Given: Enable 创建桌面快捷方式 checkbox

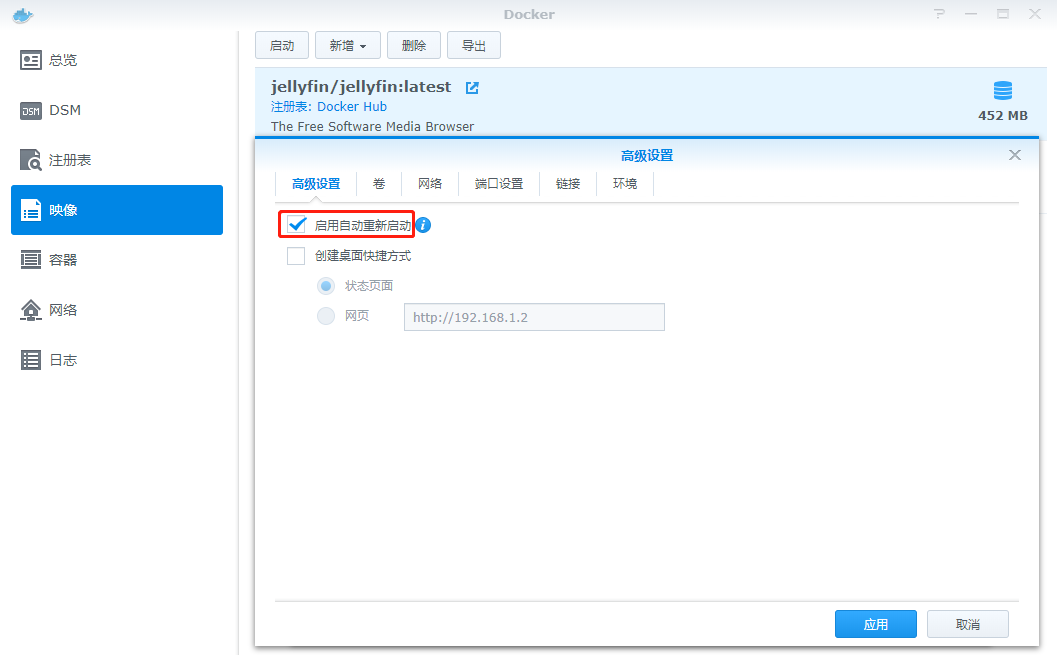Looking at the screenshot, I should tap(296, 256).
